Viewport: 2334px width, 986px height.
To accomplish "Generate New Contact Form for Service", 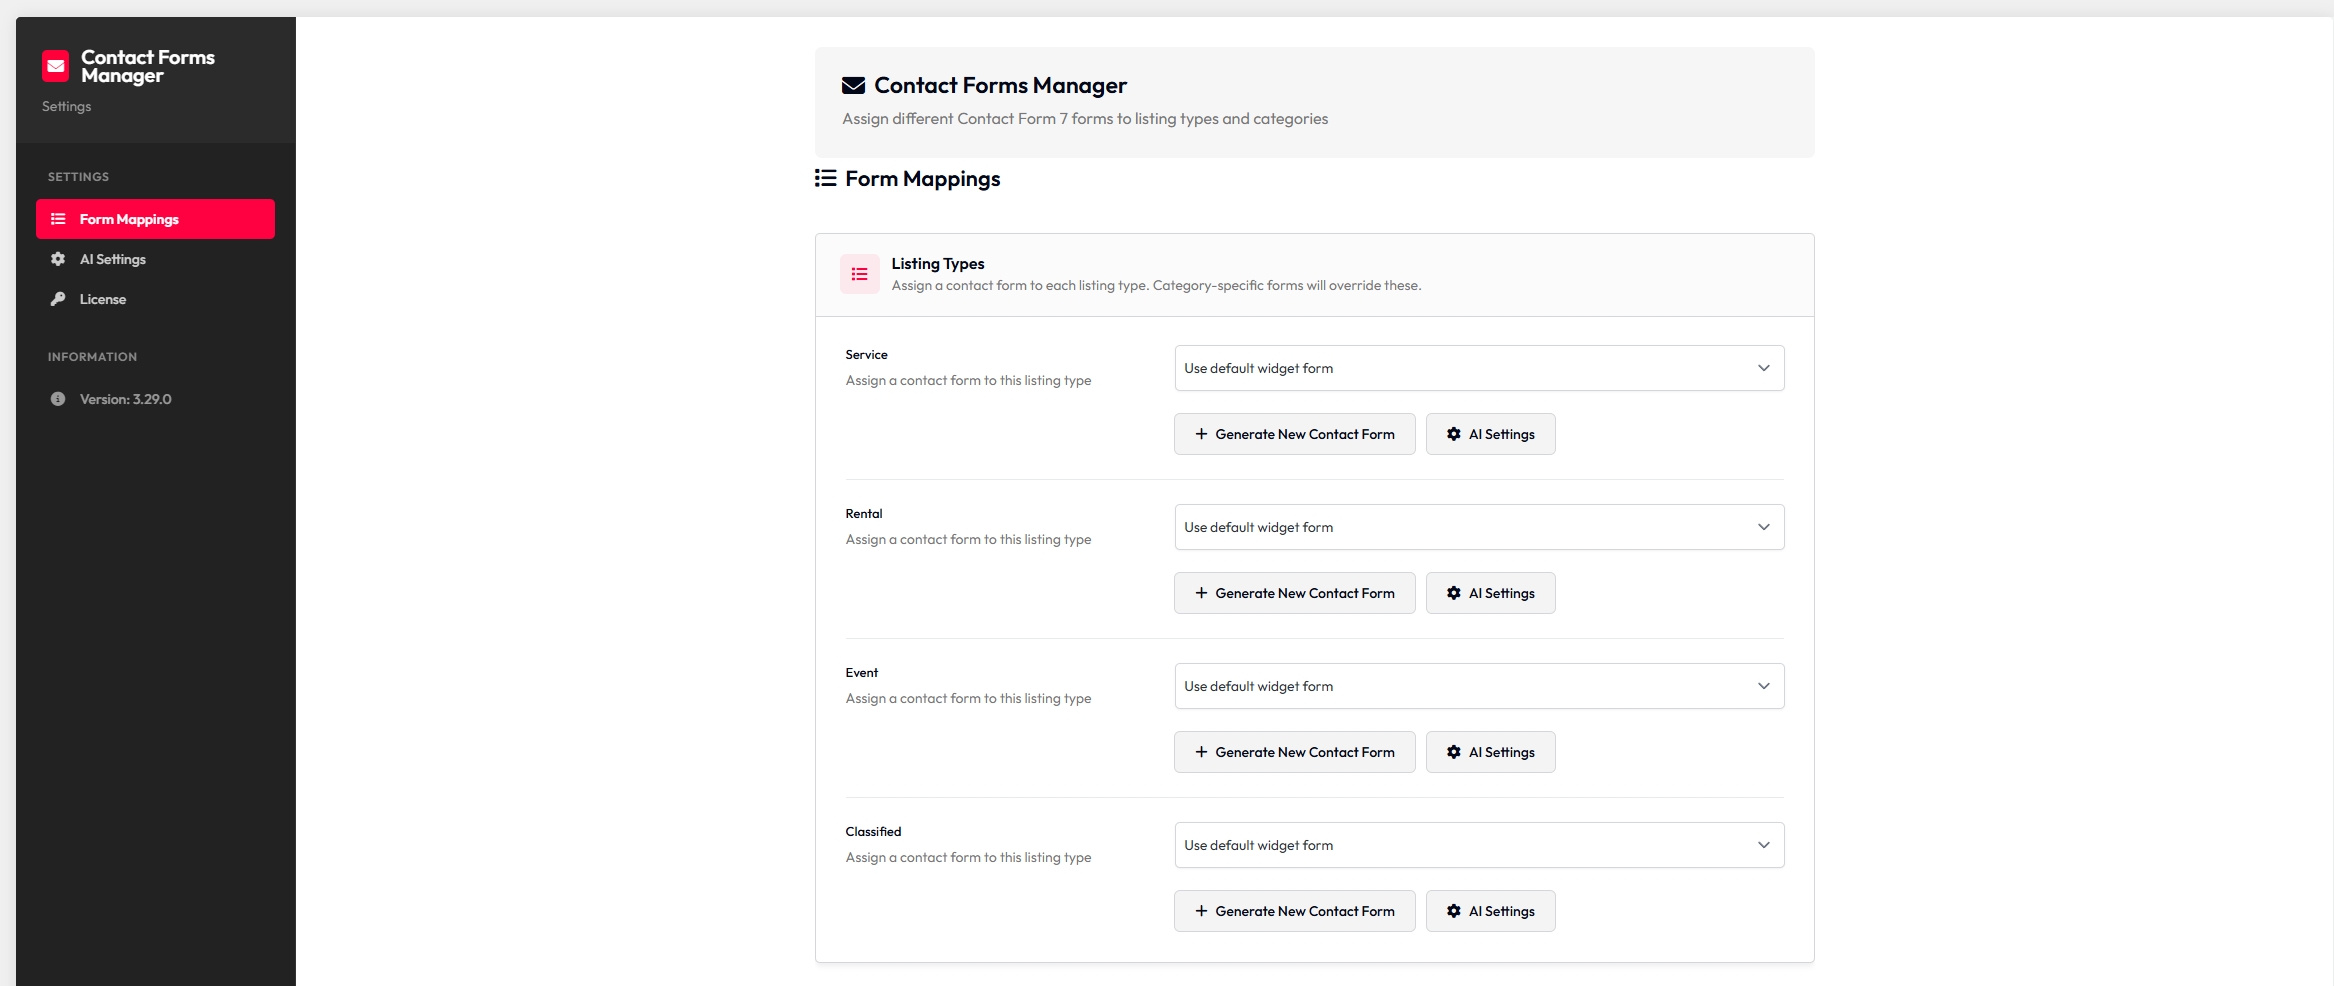I will (x=1294, y=434).
